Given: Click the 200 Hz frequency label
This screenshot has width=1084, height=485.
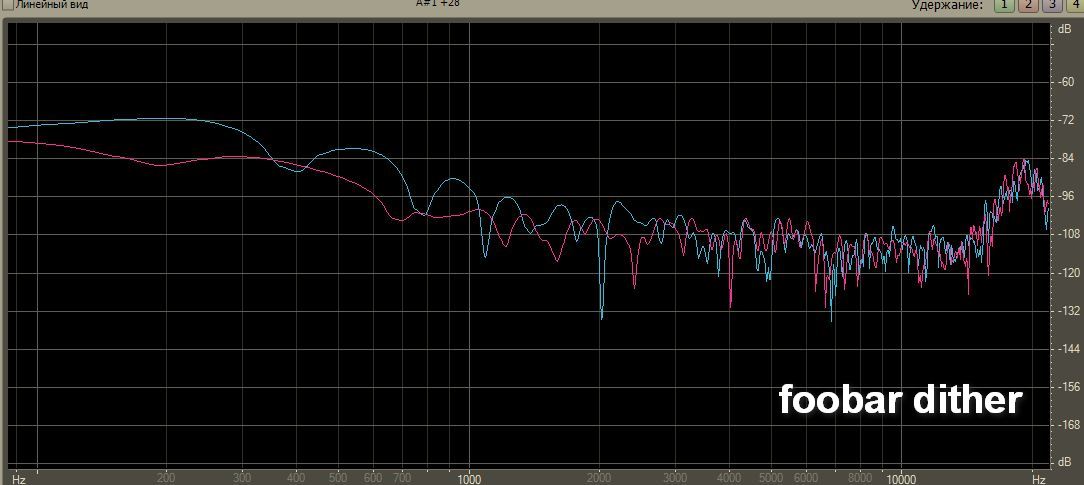Looking at the screenshot, I should coord(165,478).
